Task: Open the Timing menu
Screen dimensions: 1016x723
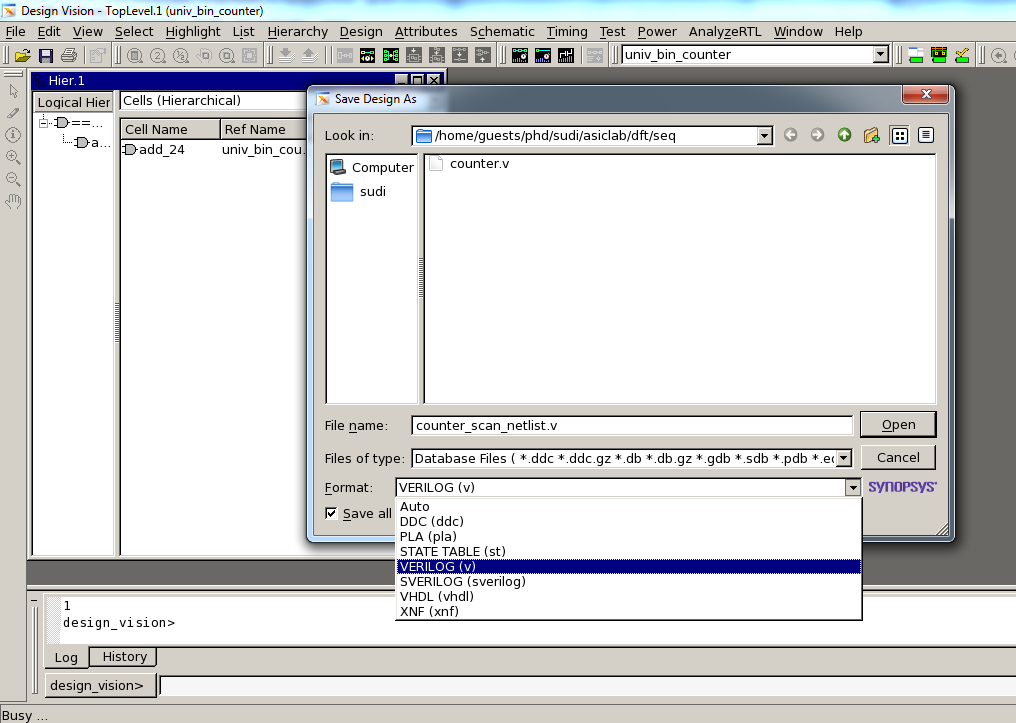Action: 567,32
